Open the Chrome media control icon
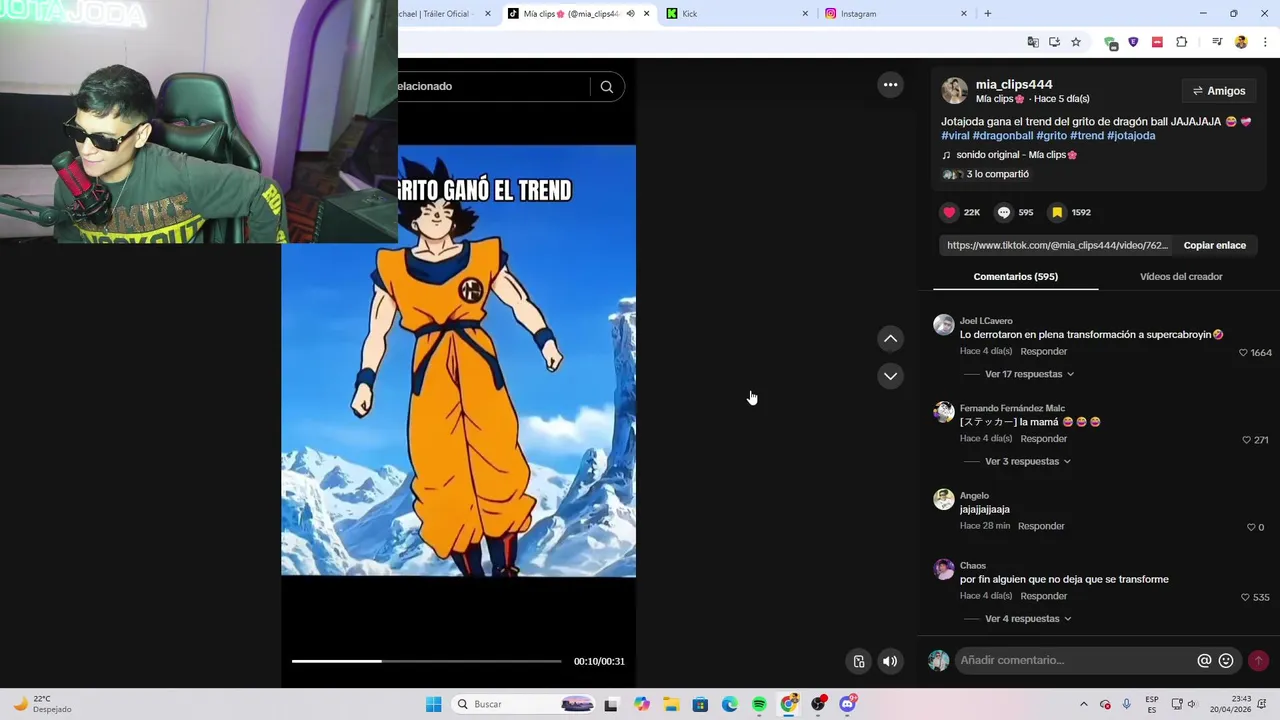Image resolution: width=1280 pixels, height=720 pixels. [x=1217, y=42]
